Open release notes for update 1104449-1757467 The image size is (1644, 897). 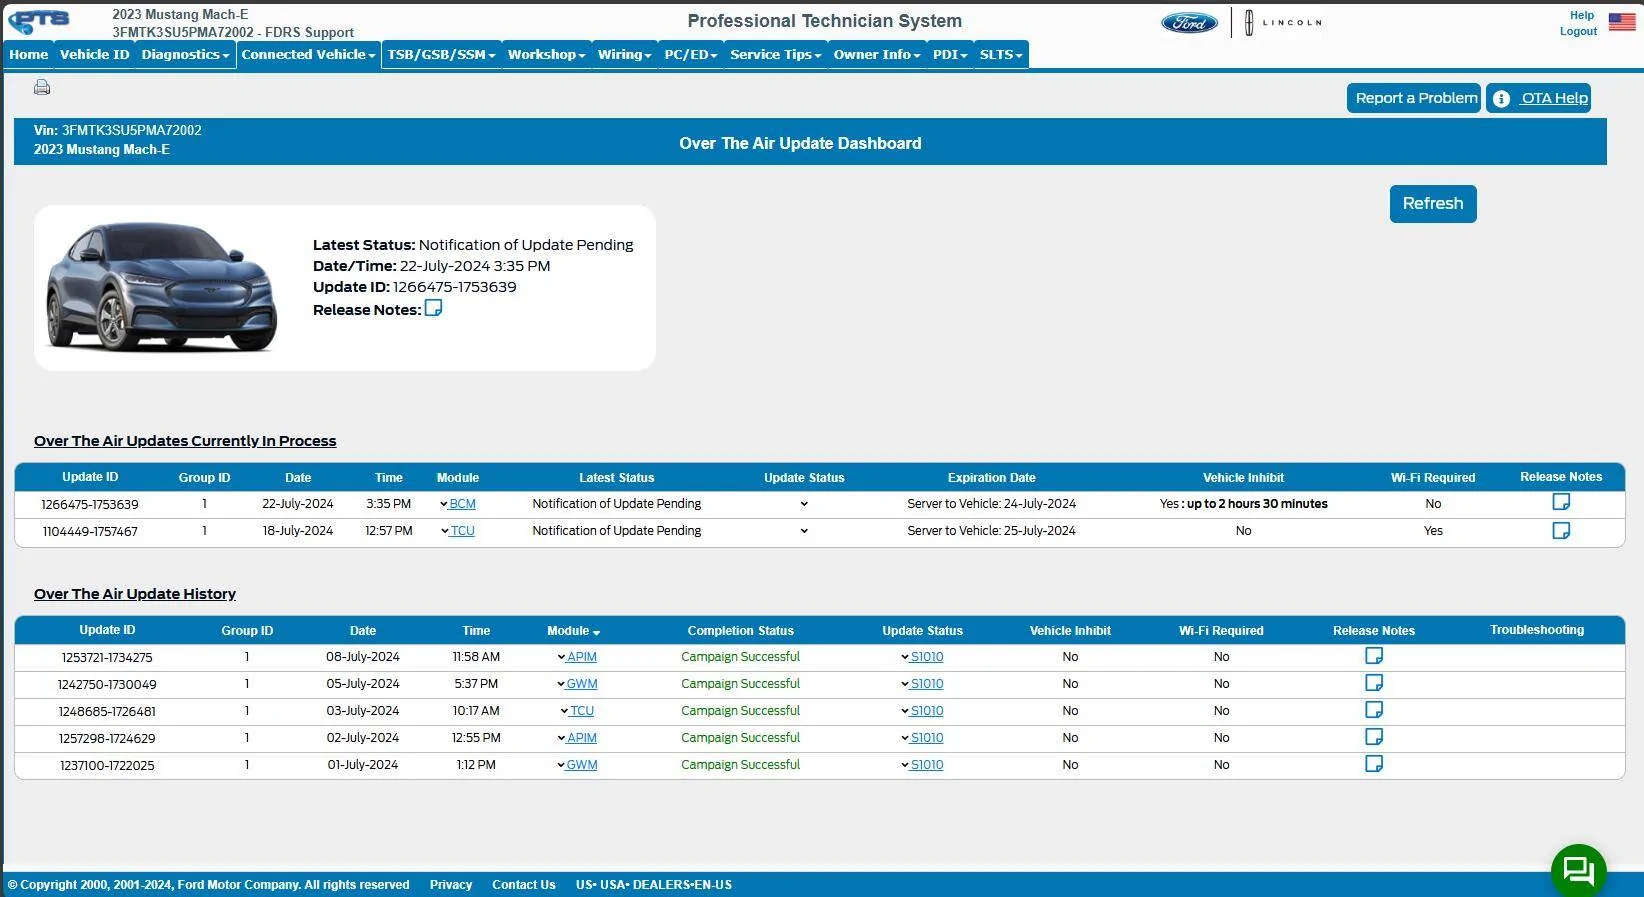point(1561,530)
